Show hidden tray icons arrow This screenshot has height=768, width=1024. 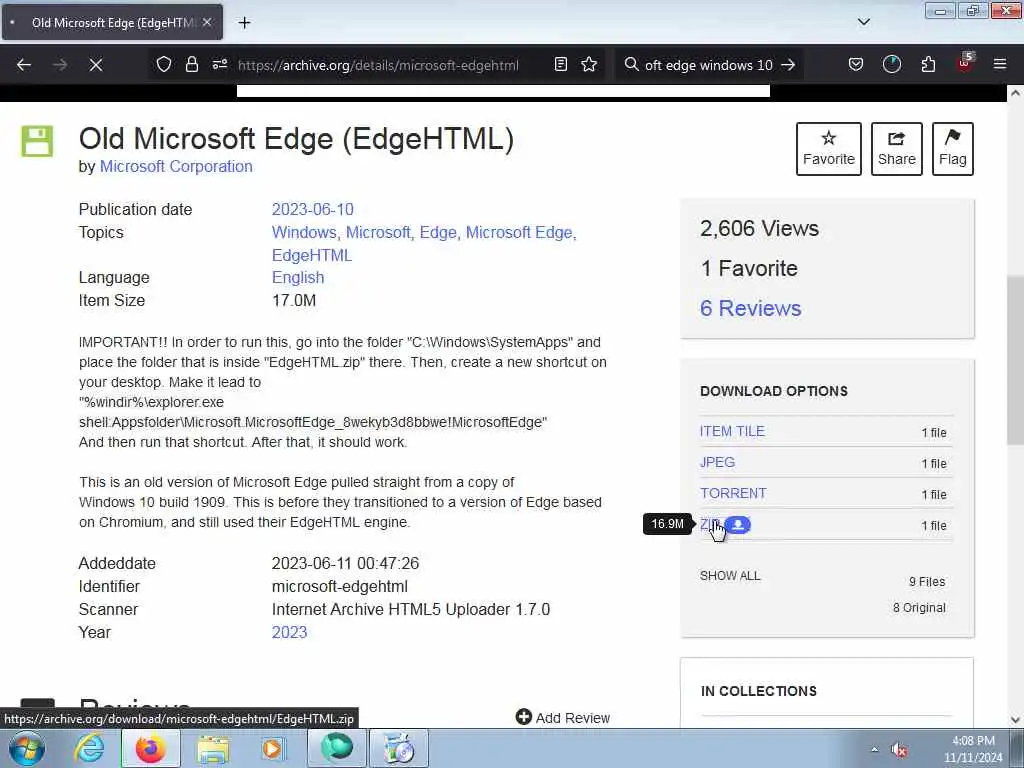pyautogui.click(x=874, y=749)
